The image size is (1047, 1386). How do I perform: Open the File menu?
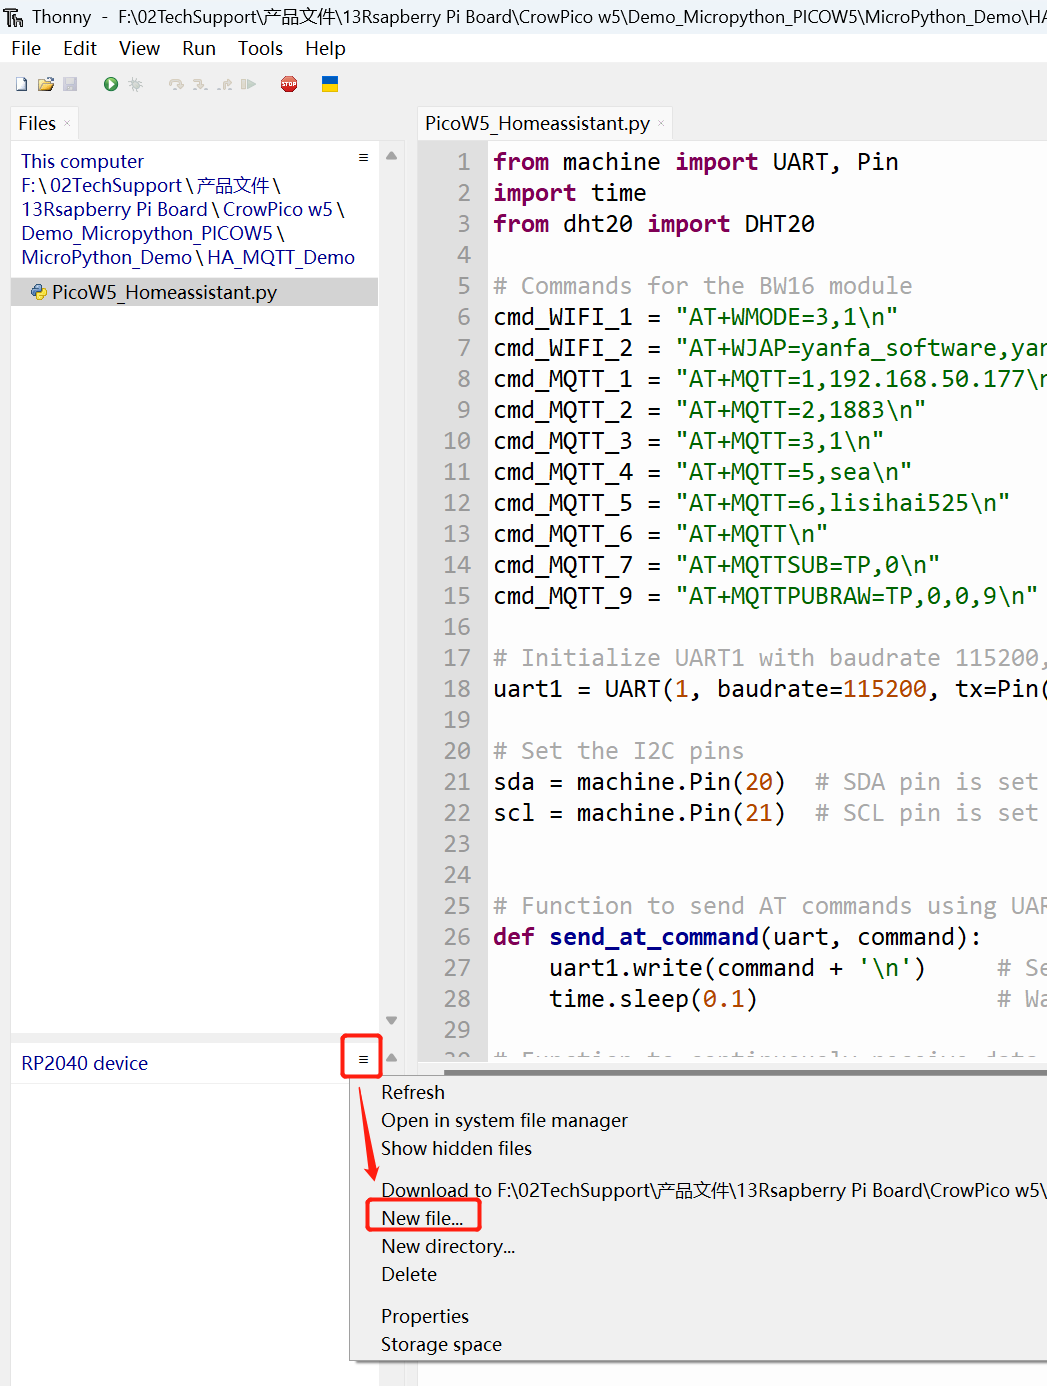pos(26,48)
